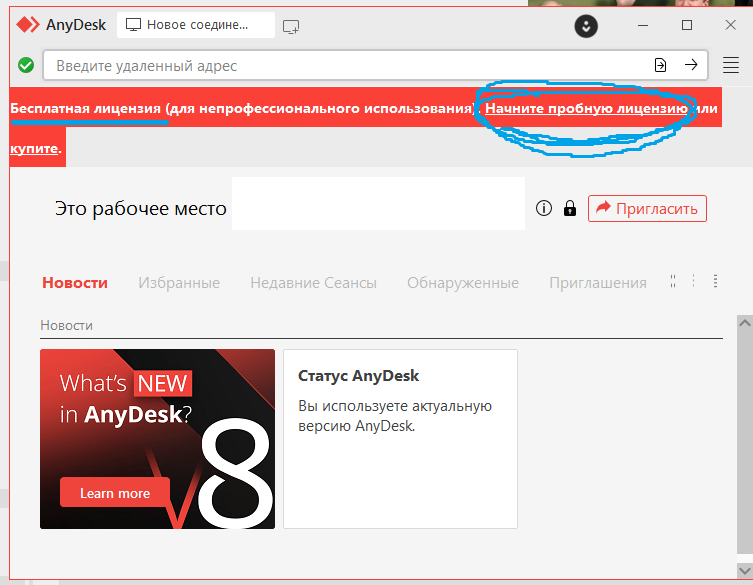
Task: Click the scrollbar down arrow in news panel
Action: pyautogui.click(x=745, y=571)
